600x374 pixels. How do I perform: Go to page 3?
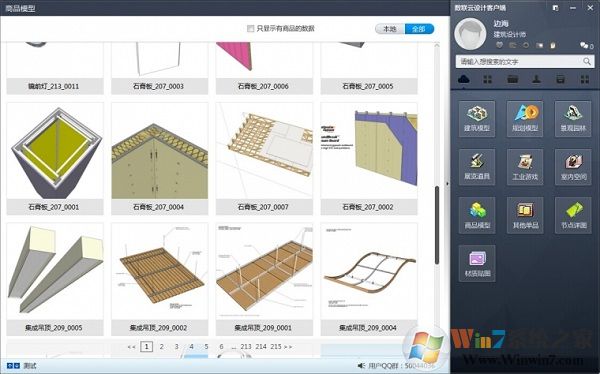176,347
